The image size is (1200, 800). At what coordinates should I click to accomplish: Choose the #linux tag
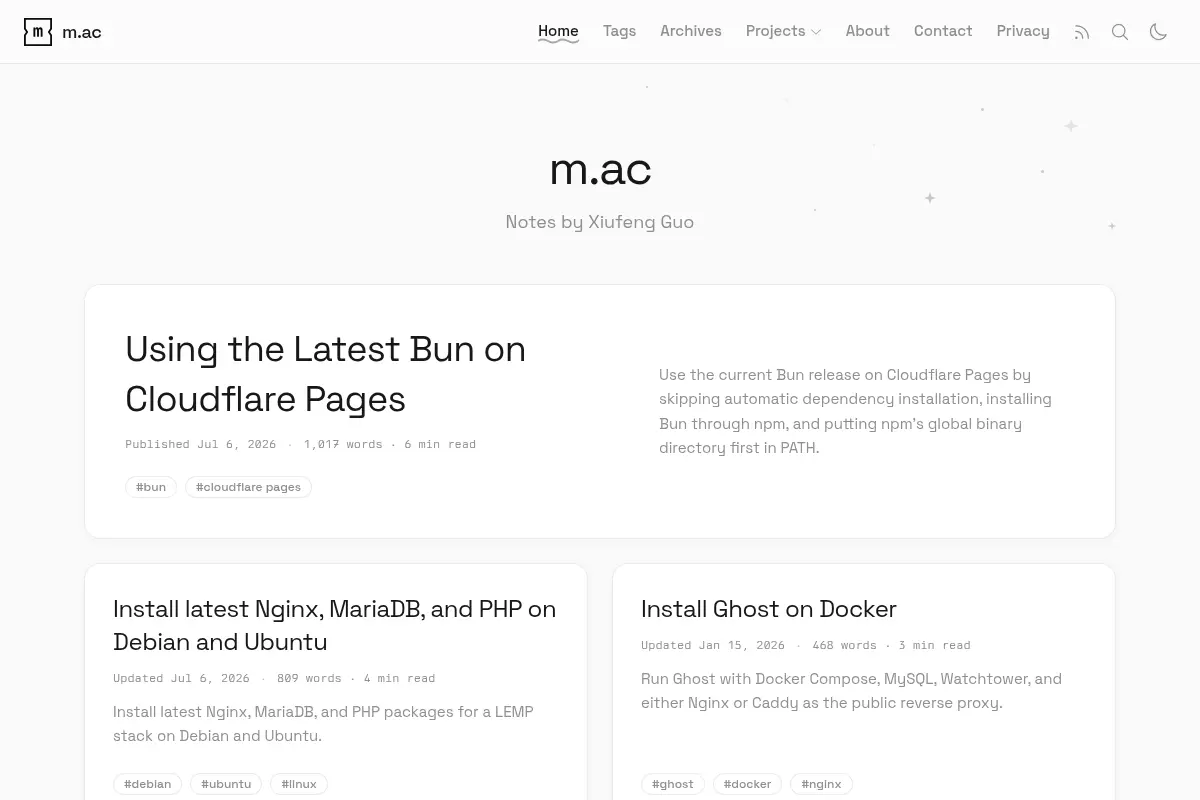point(299,784)
